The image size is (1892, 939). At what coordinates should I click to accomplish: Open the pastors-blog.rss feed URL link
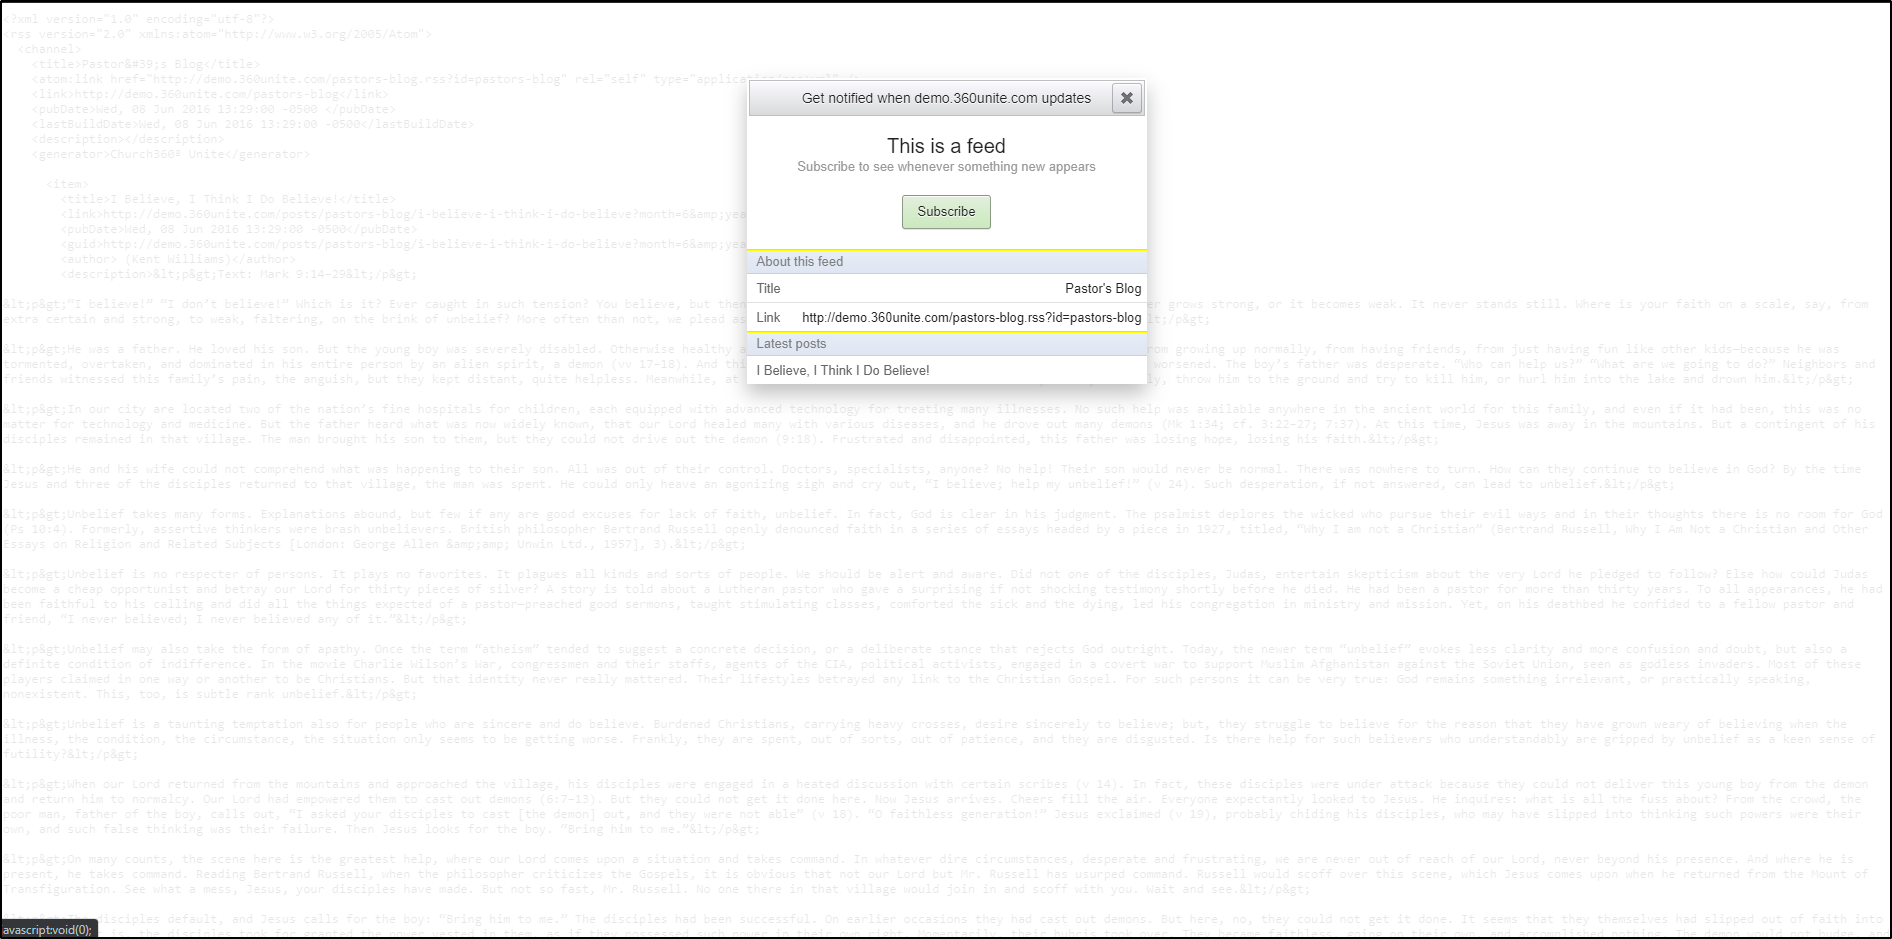971,318
